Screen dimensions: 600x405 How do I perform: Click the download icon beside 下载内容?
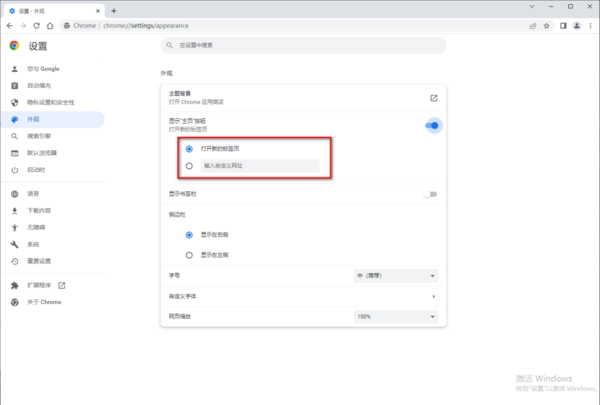tap(15, 211)
